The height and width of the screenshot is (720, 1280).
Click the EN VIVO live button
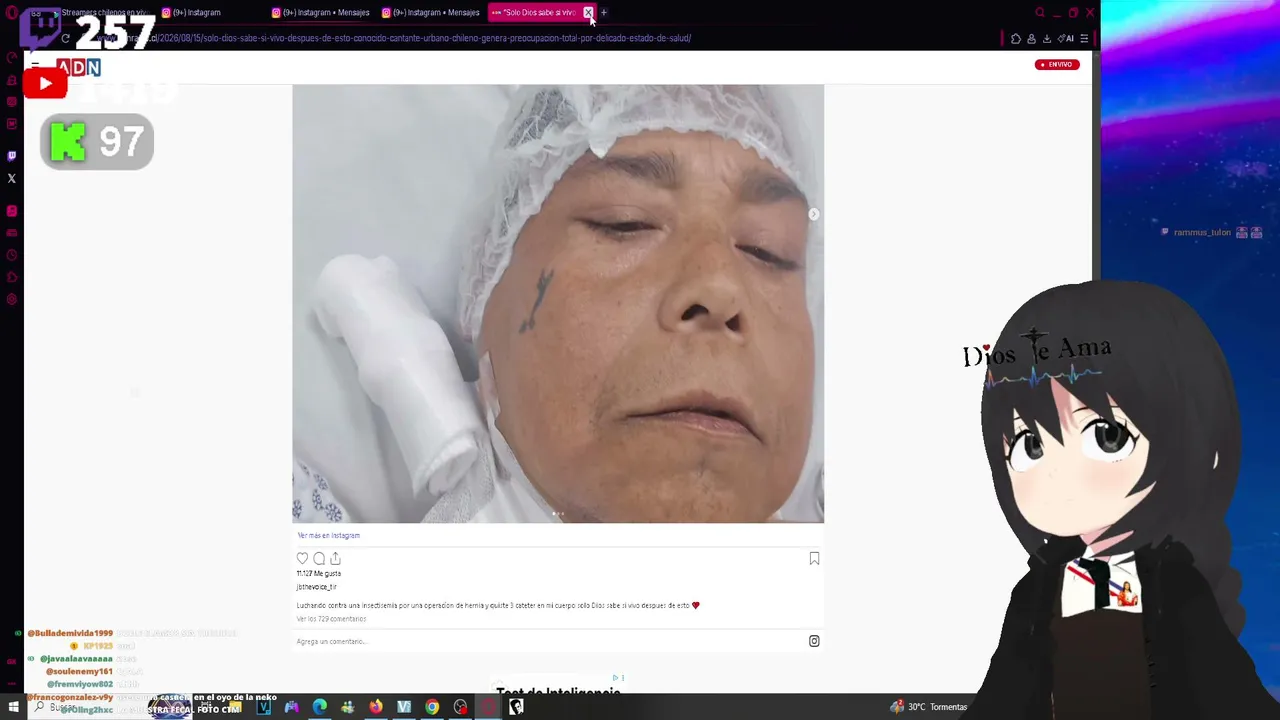(x=1057, y=65)
